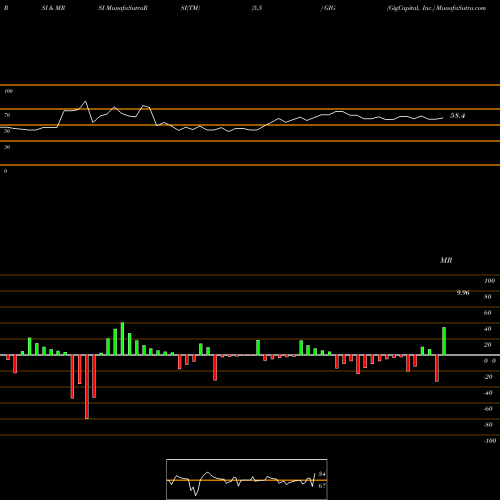The width and height of the screenshot is (500, 500).
Task: Click the -60 label on MR axis
Action: click(x=488, y=409)
